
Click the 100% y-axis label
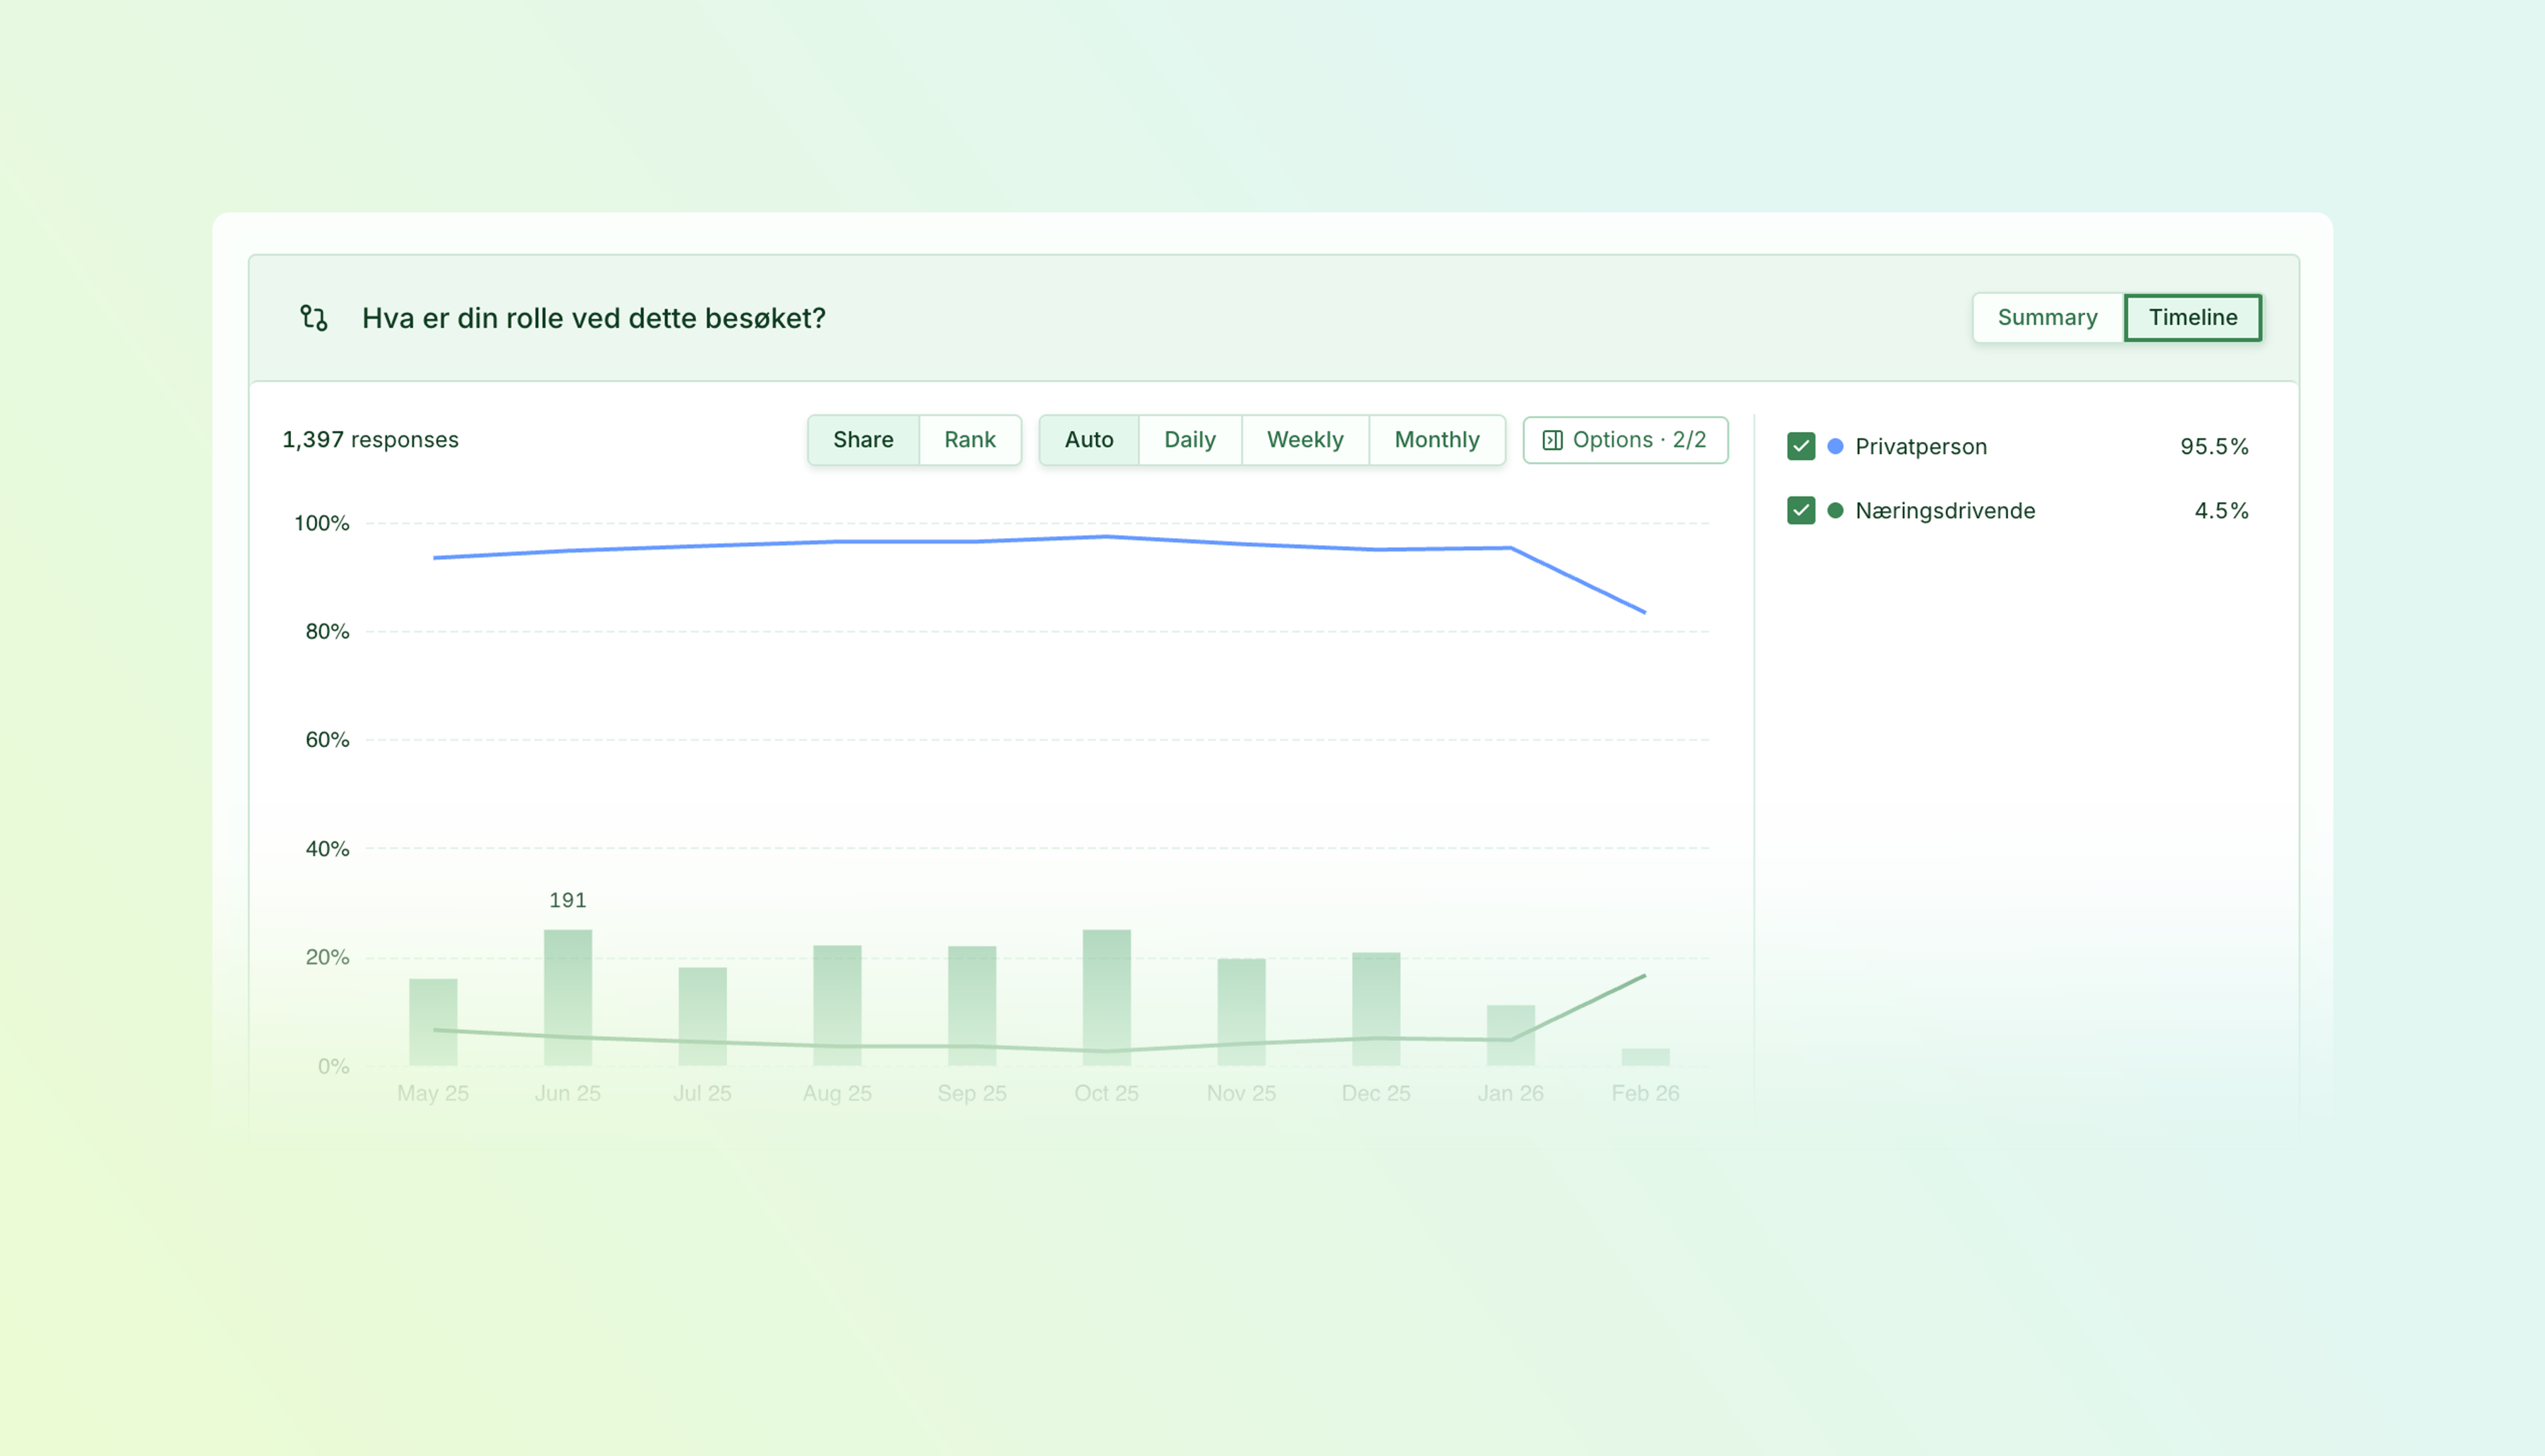pyautogui.click(x=321, y=523)
